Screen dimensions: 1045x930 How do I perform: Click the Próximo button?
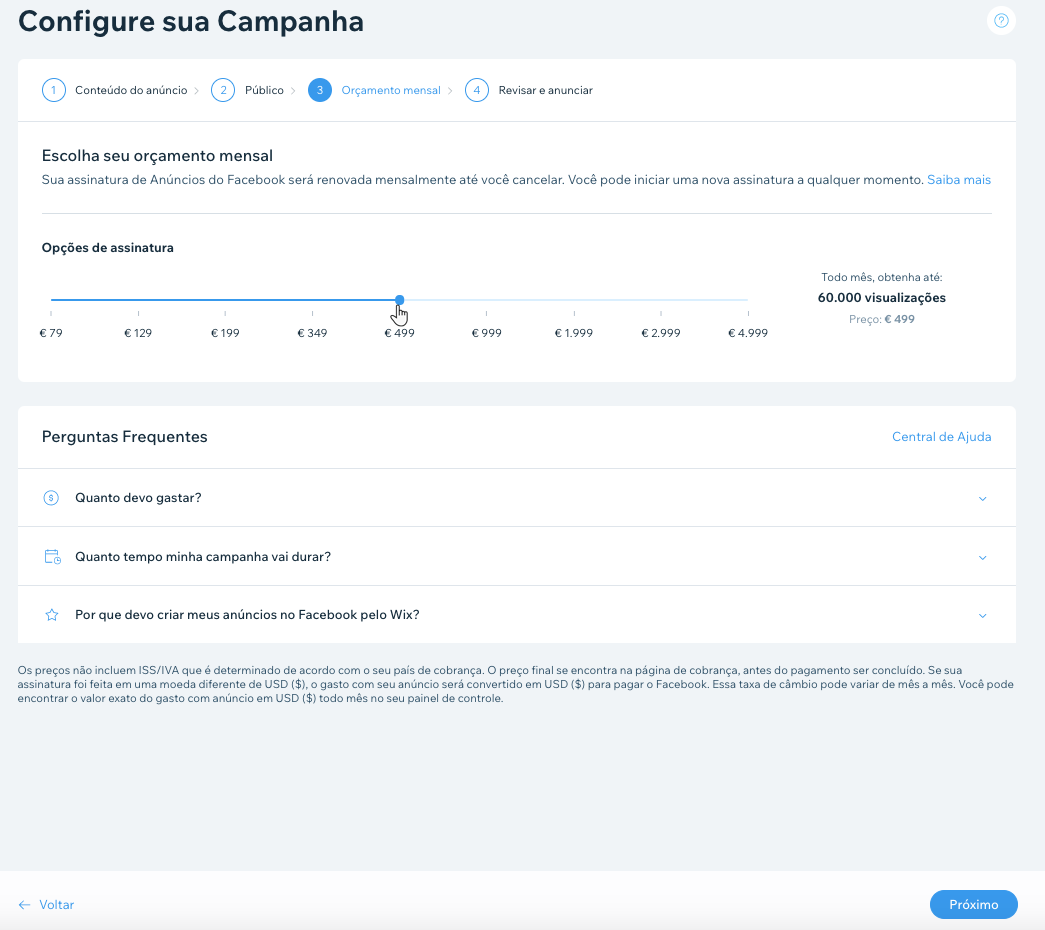tap(974, 905)
